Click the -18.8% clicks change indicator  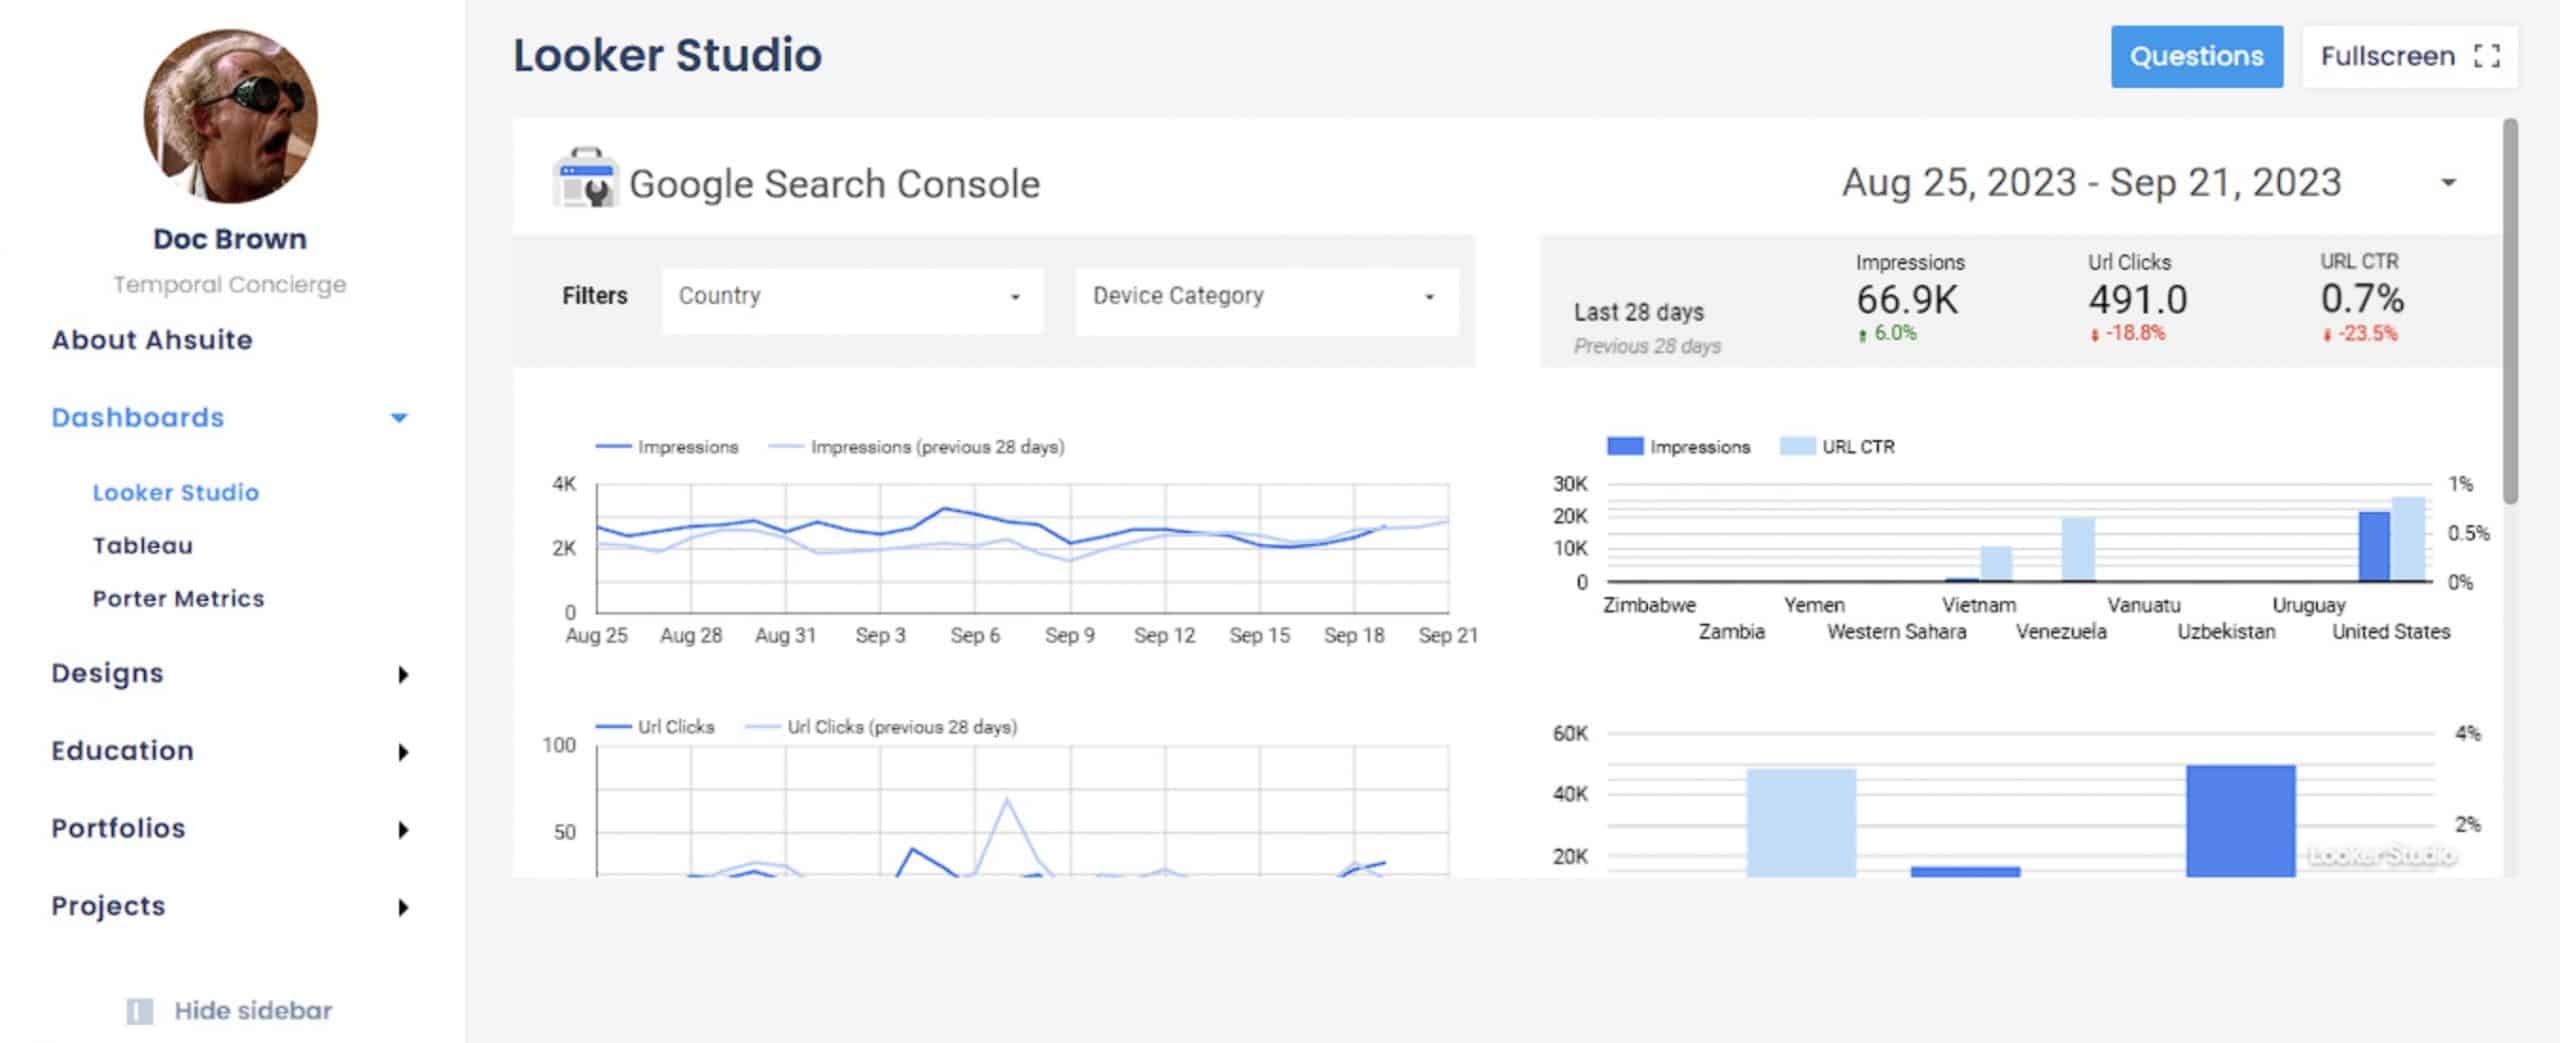pos(2127,333)
